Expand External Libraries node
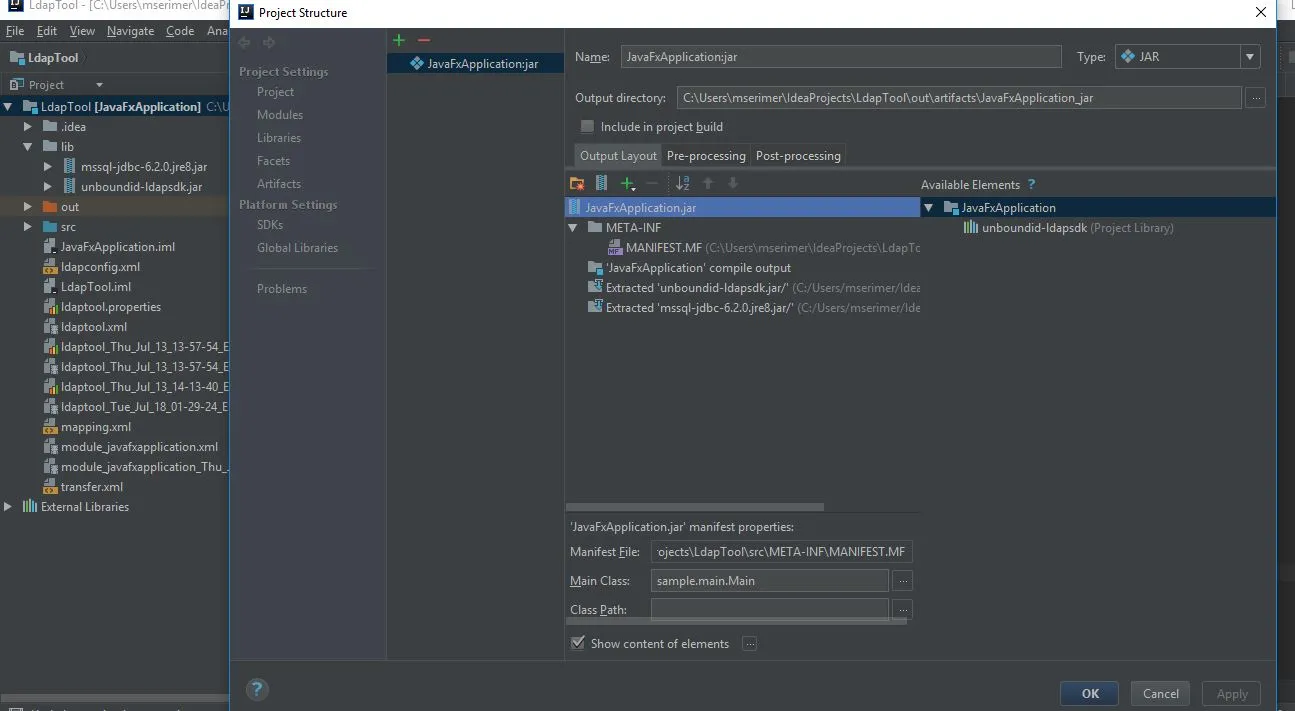Screen dimensions: 1295x711 tap(9, 507)
